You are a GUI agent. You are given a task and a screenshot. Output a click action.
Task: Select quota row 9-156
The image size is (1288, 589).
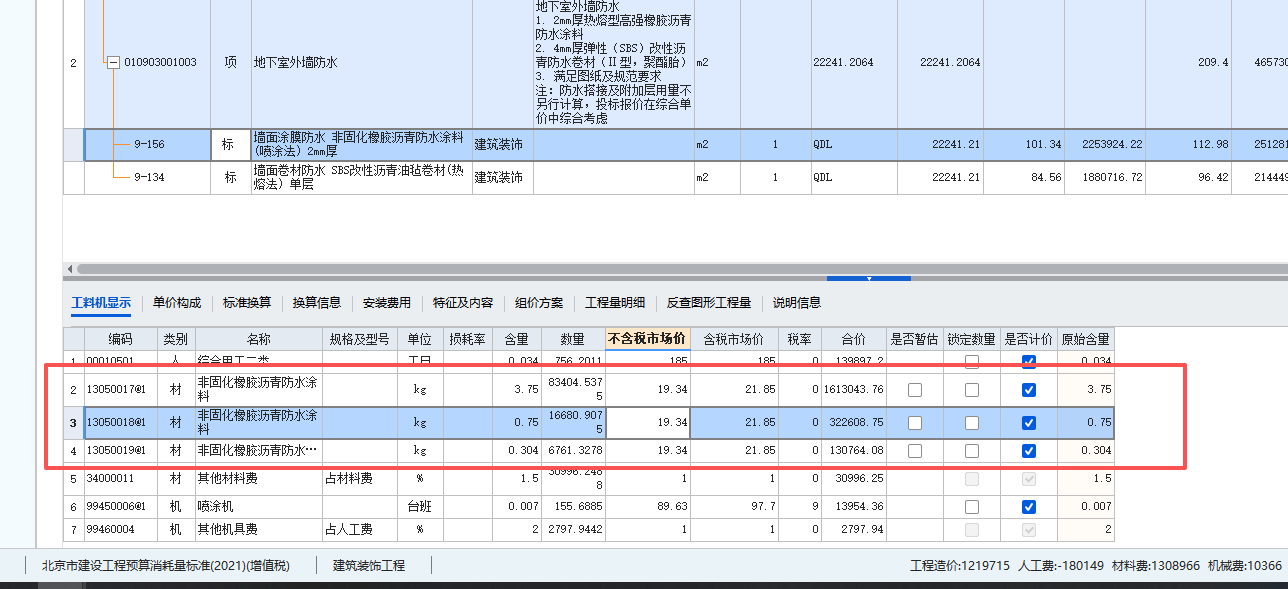pyautogui.click(x=148, y=144)
